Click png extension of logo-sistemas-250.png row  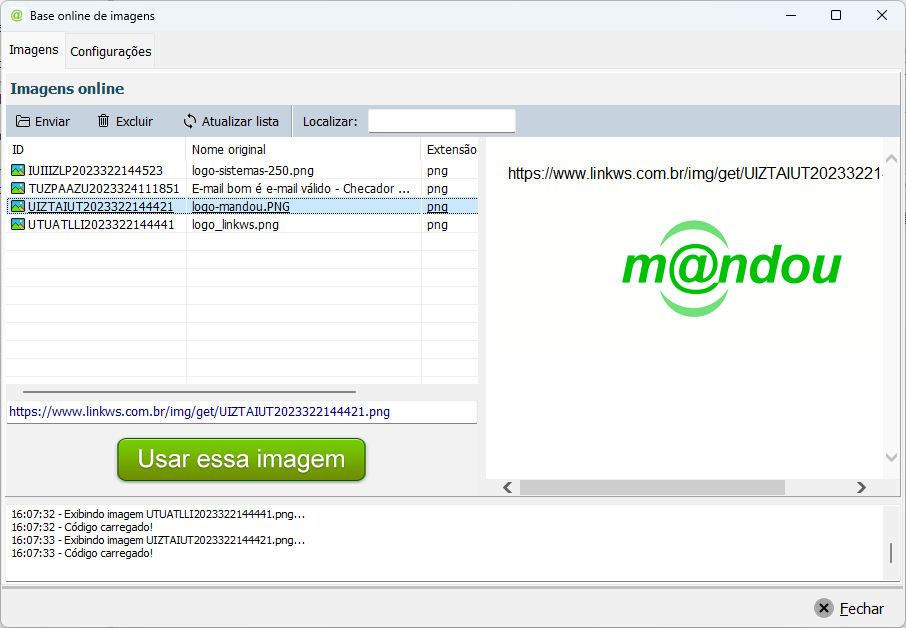[x=437, y=170]
